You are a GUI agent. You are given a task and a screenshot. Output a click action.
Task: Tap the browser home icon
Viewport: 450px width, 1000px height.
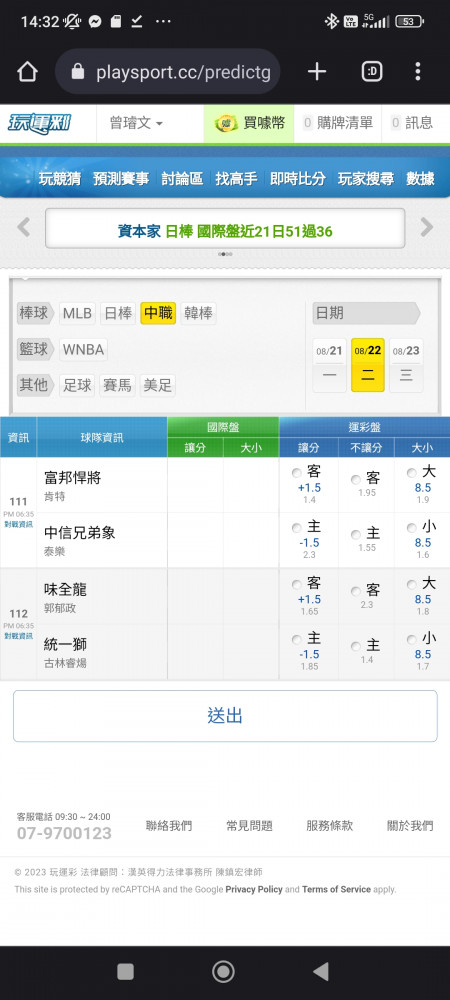coord(27,72)
